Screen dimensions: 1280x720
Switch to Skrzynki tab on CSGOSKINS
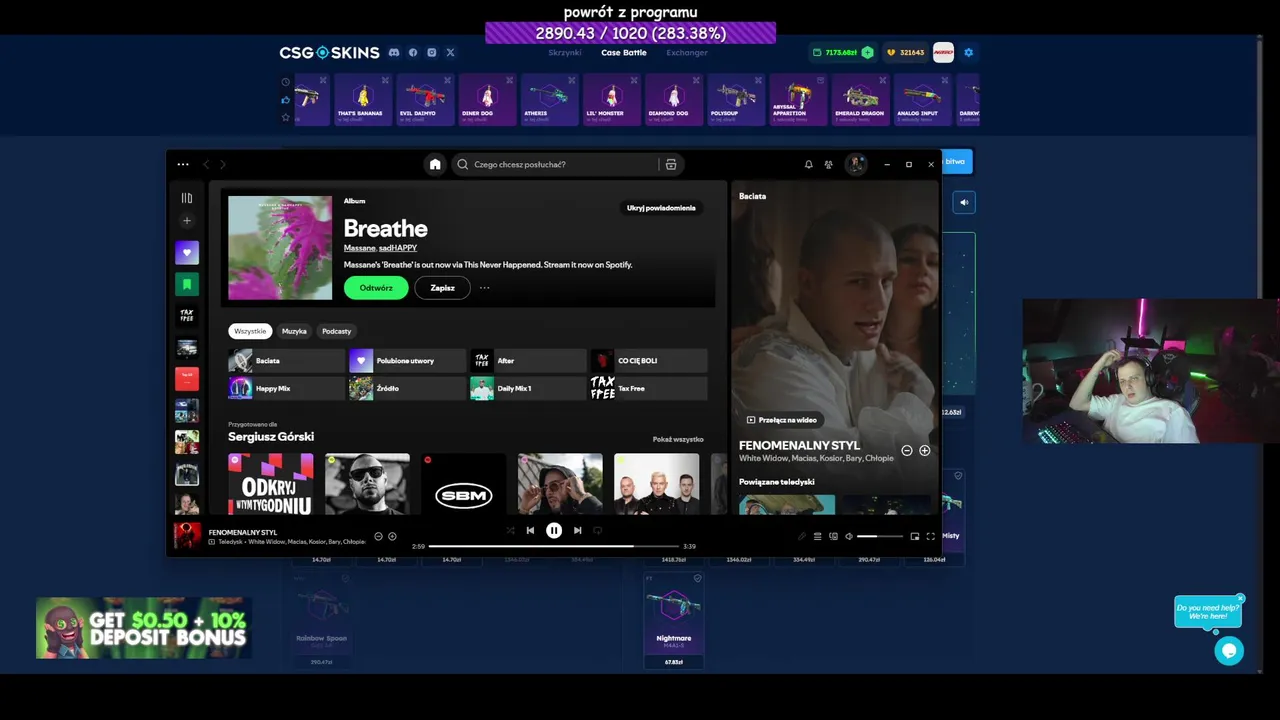[565, 53]
